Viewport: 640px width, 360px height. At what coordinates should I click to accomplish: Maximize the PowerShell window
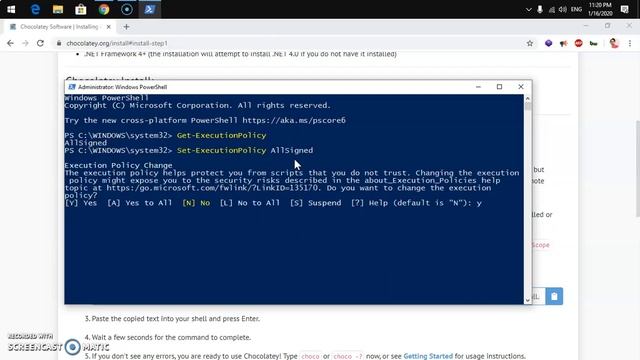(499, 87)
